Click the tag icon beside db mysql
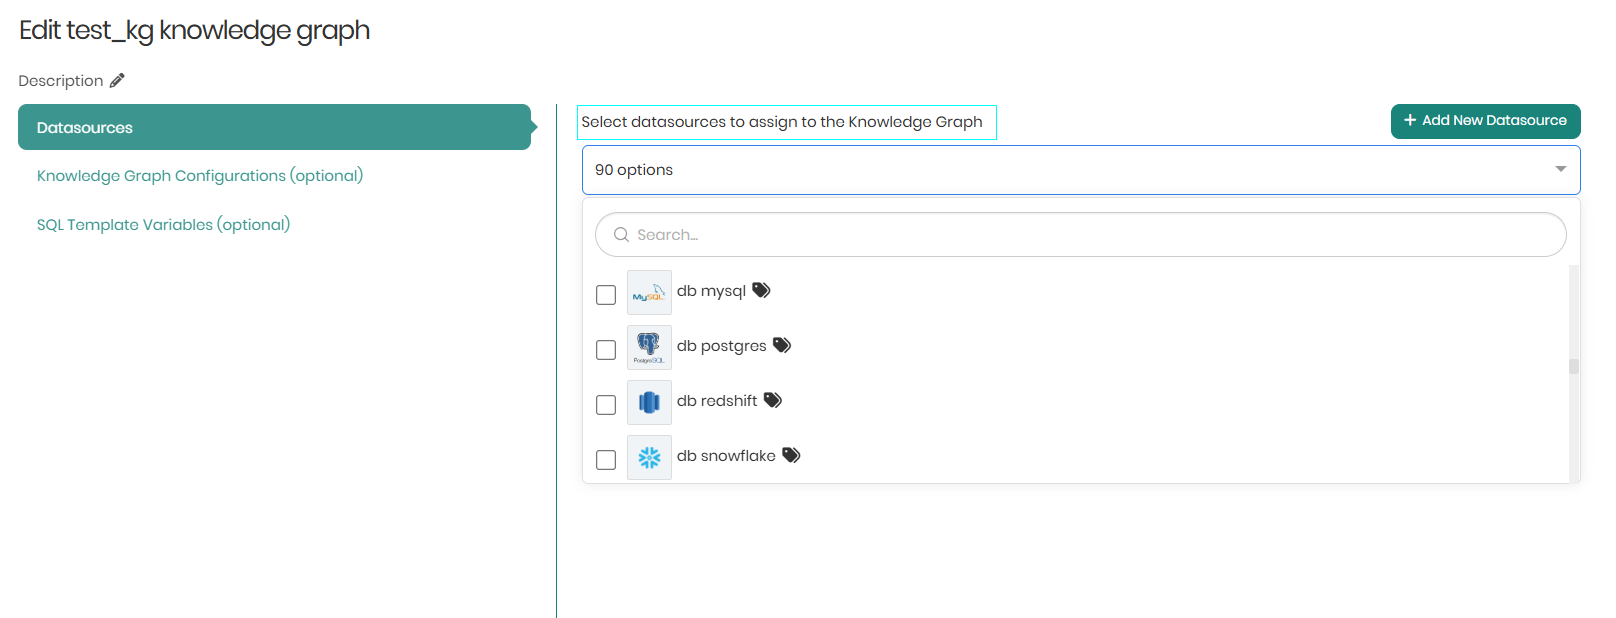The image size is (1616, 618). pos(761,290)
